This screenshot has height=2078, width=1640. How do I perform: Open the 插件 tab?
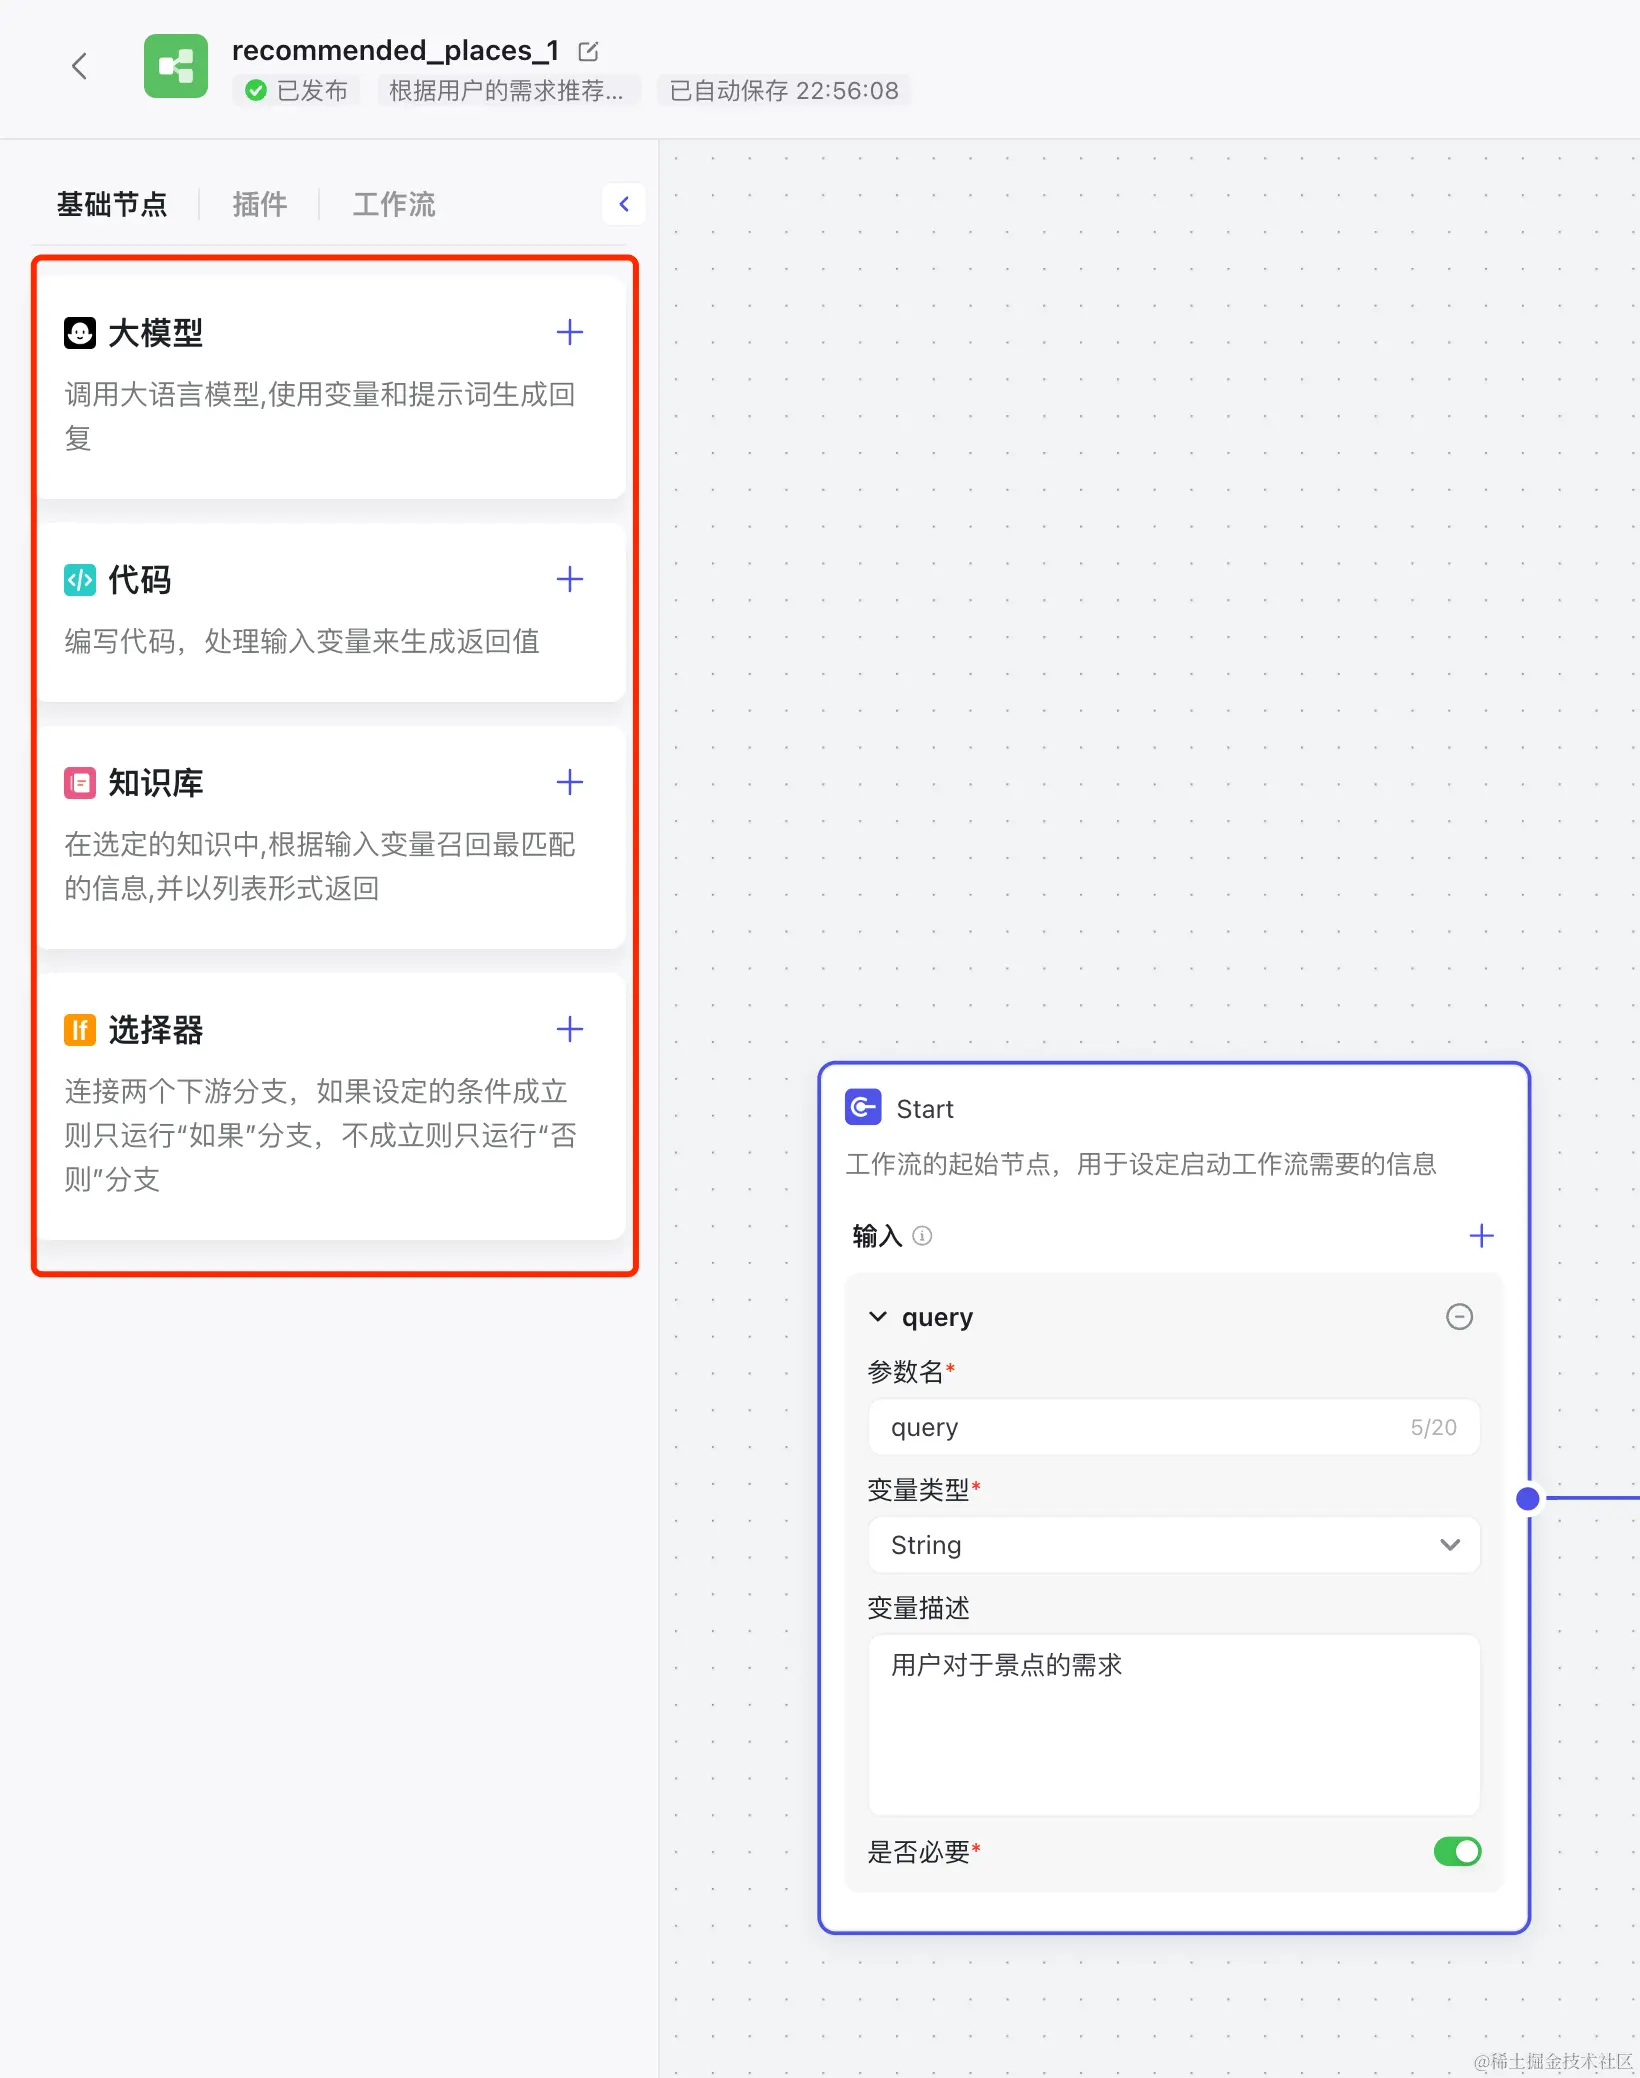pyautogui.click(x=260, y=204)
